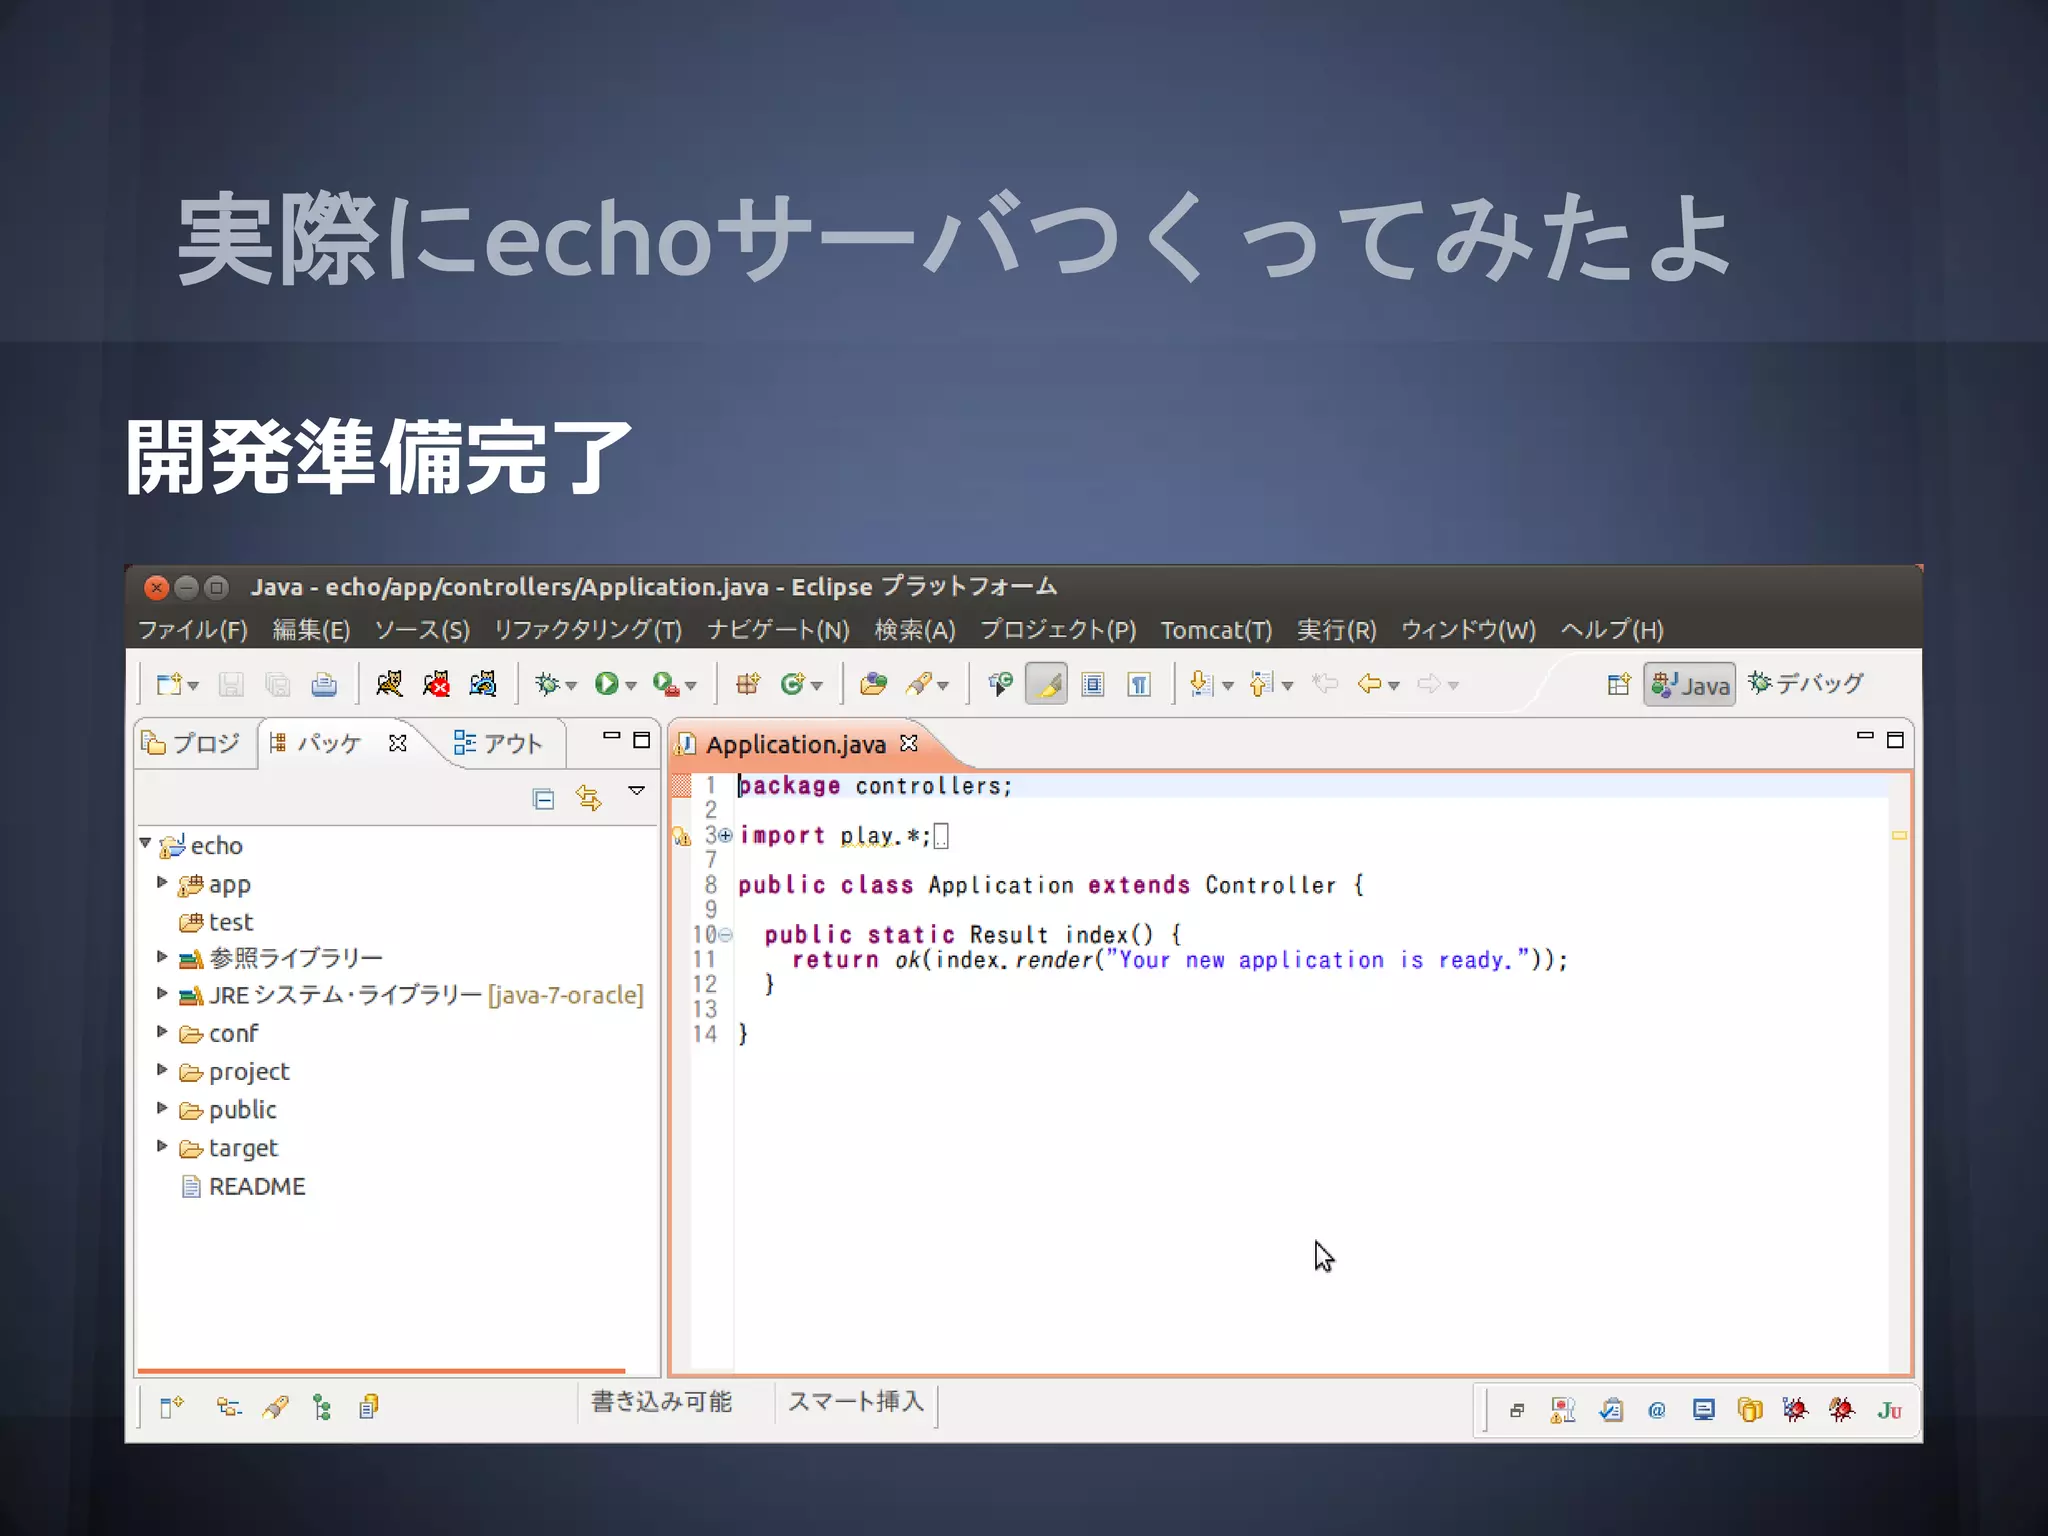Click the green Run button icon
Image resolution: width=2048 pixels, height=1536 pixels.
click(x=606, y=683)
